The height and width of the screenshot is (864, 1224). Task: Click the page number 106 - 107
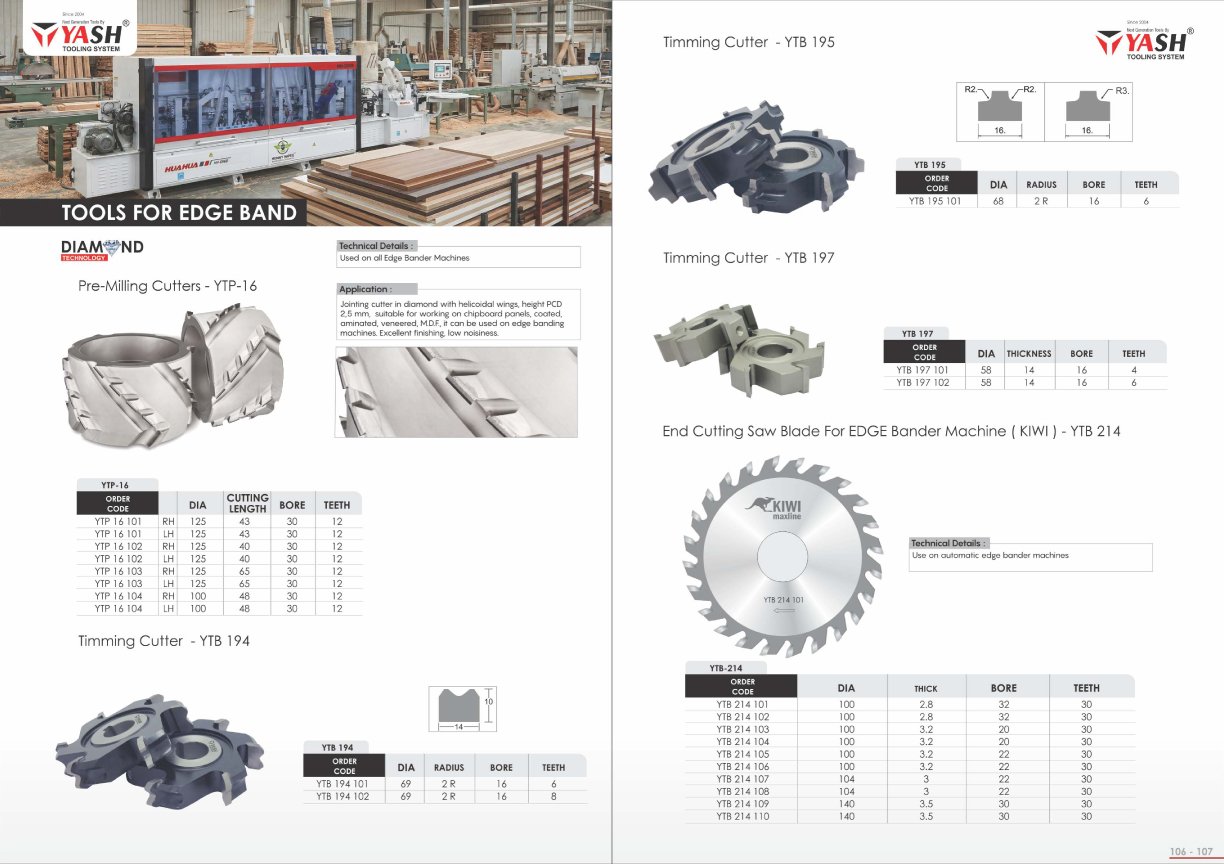1191,852
